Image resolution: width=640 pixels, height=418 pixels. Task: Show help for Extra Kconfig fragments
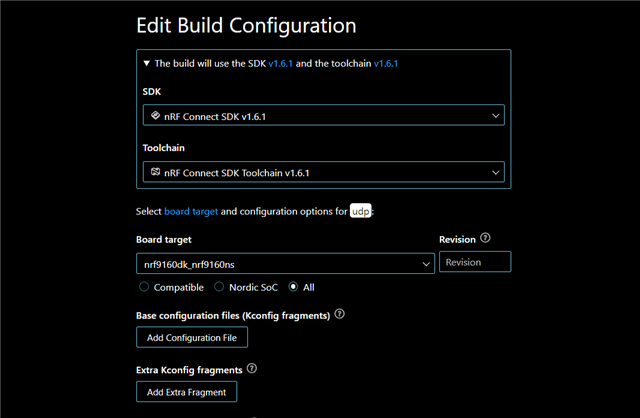click(252, 368)
